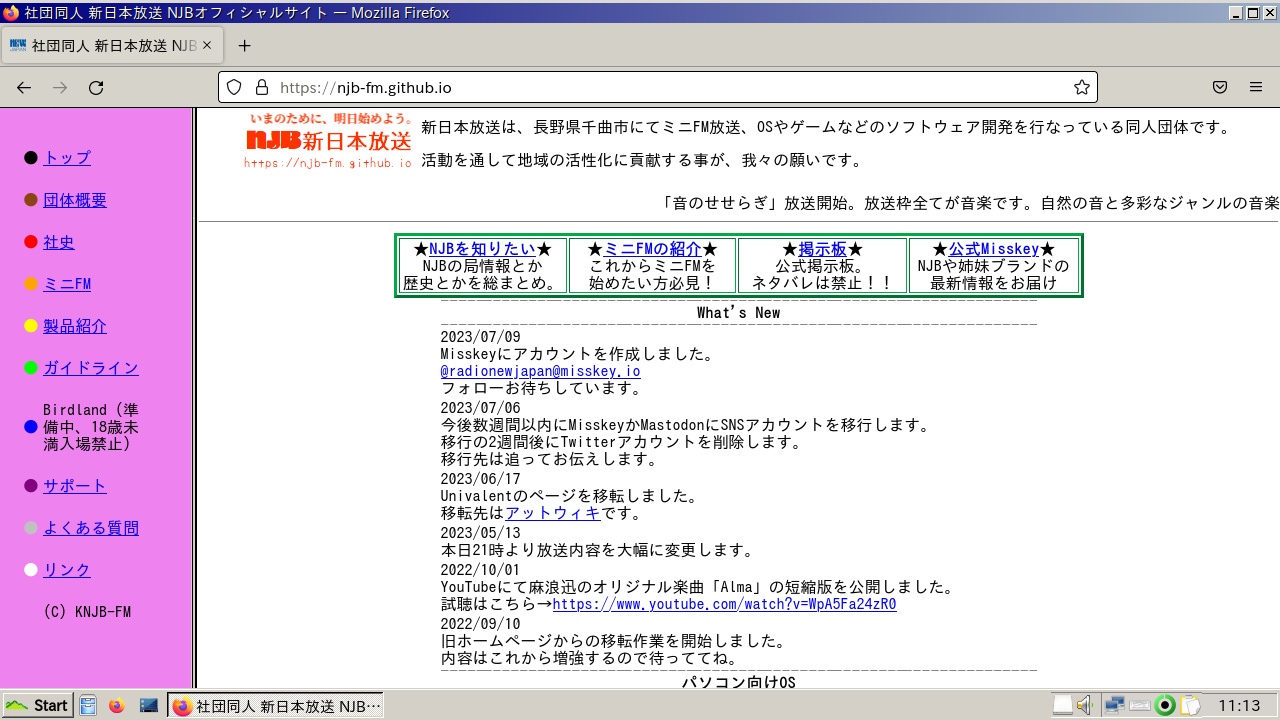Click the ミニFMの紹介 link
The image size is (1280, 720).
pyautogui.click(x=652, y=249)
